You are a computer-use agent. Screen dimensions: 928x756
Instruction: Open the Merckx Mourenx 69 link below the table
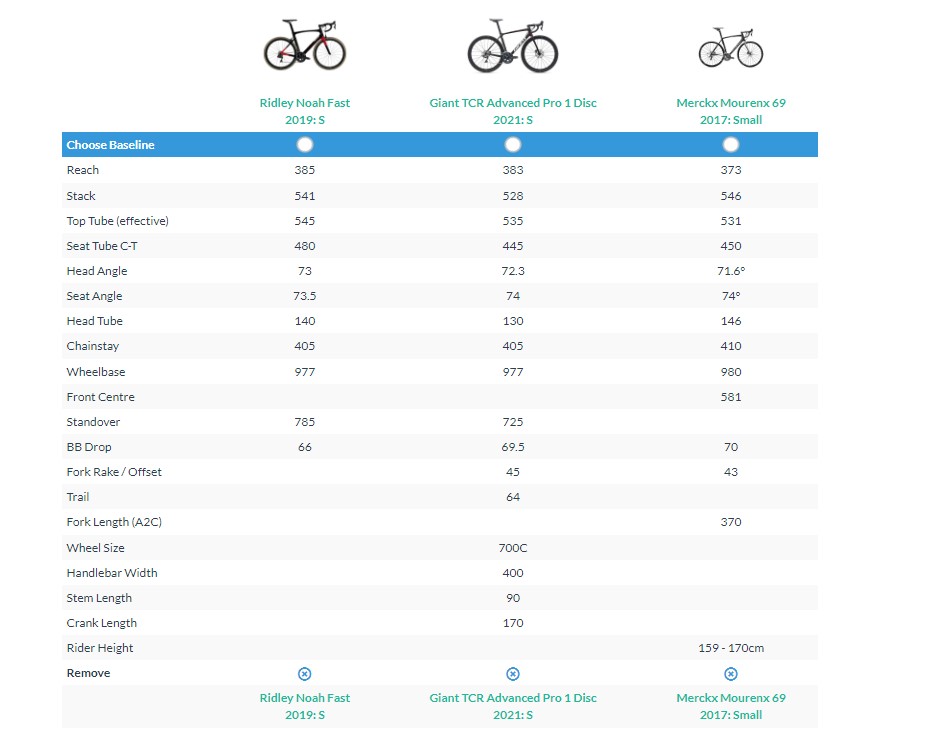point(731,706)
